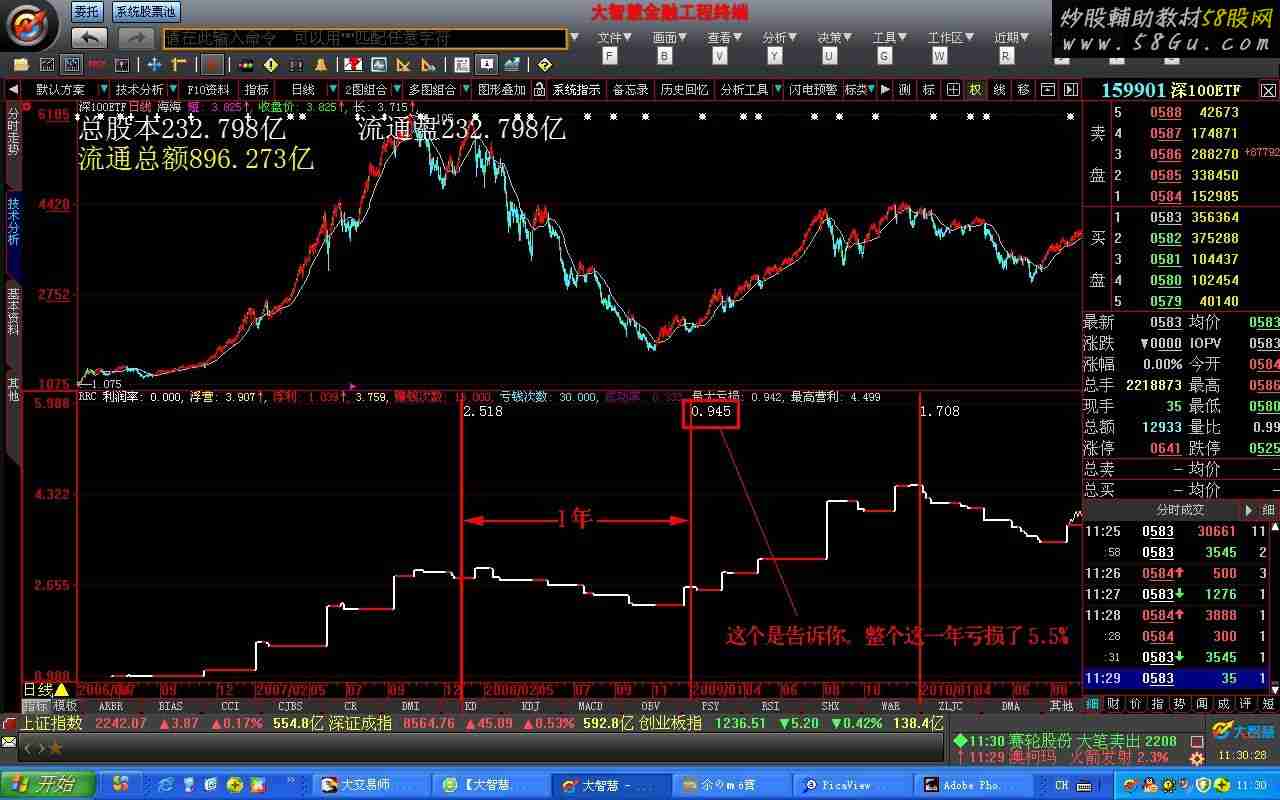Click the 田 grid layout button
The image size is (1280, 800).
[953, 90]
